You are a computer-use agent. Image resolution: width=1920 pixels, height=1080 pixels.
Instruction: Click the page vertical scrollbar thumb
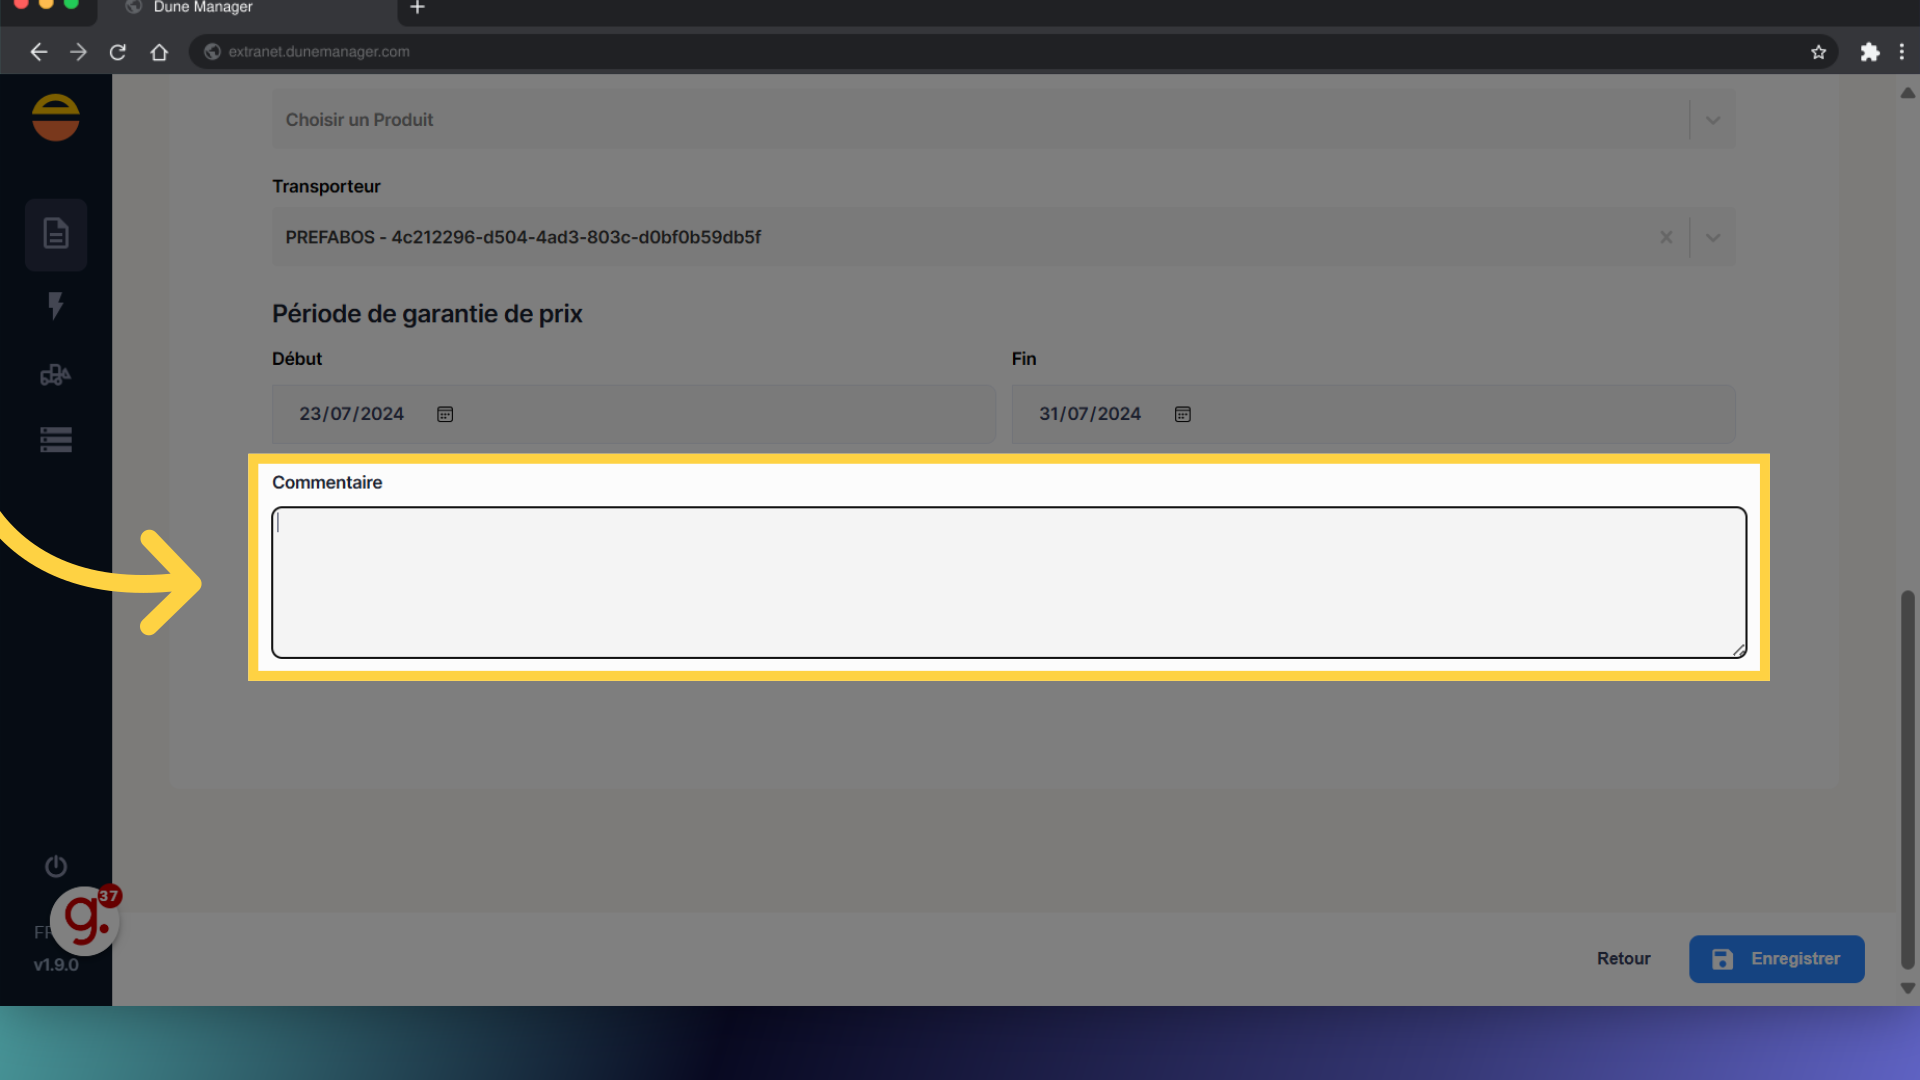click(x=1907, y=780)
